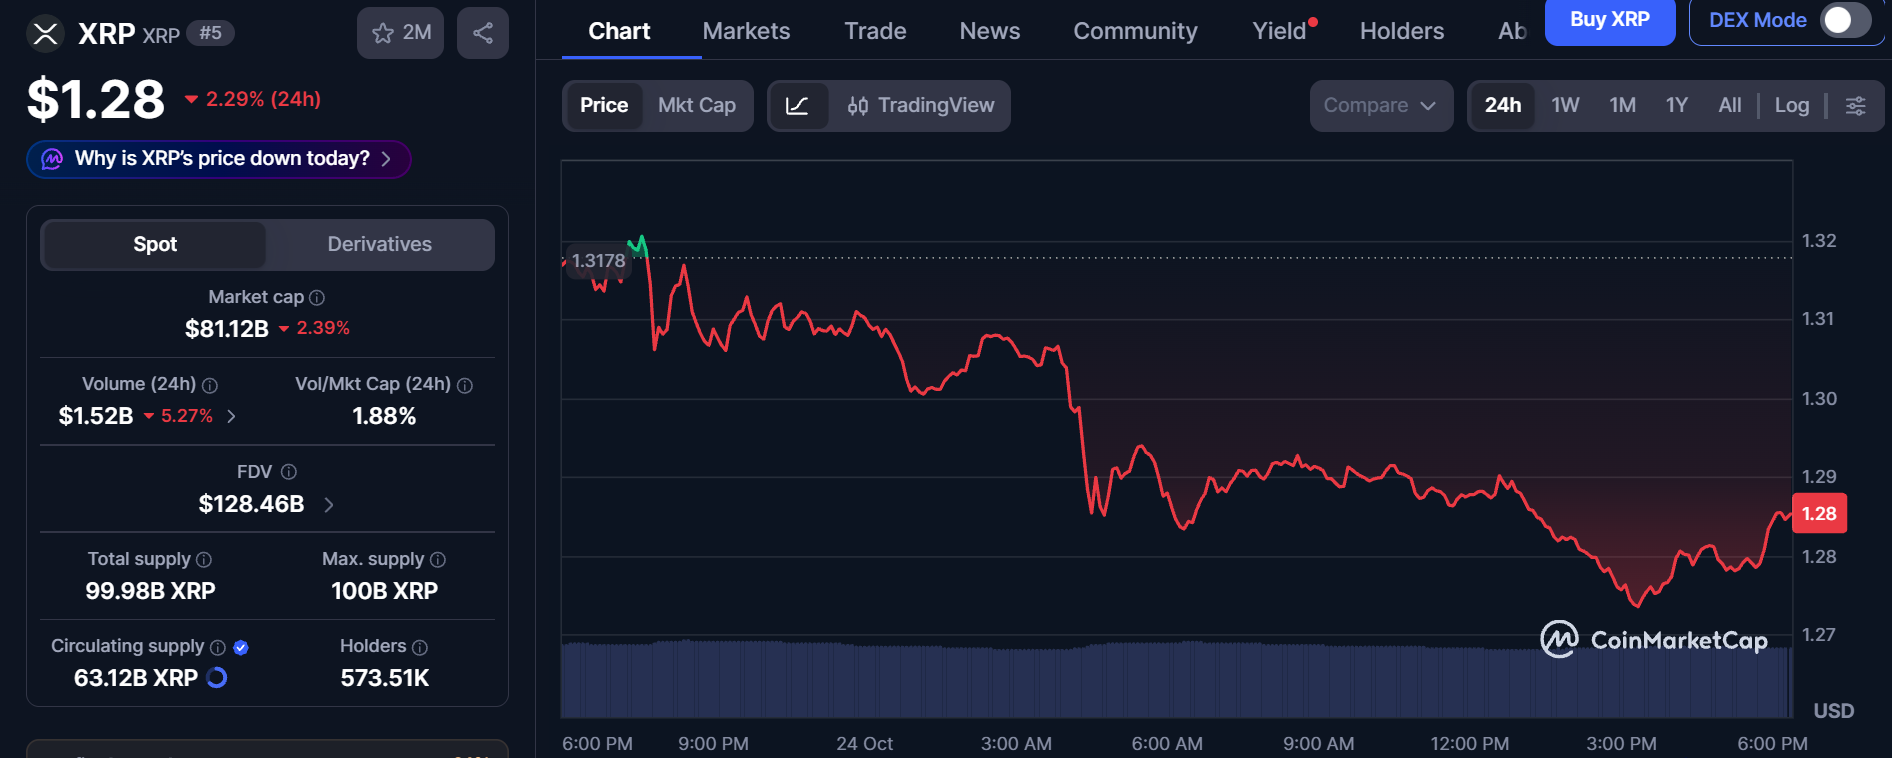Expand FDV details chevron

pos(329,505)
